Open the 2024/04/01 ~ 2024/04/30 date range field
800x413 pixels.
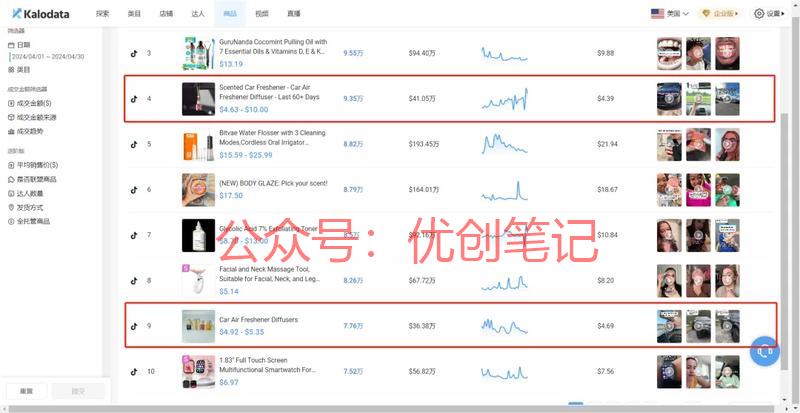point(47,57)
